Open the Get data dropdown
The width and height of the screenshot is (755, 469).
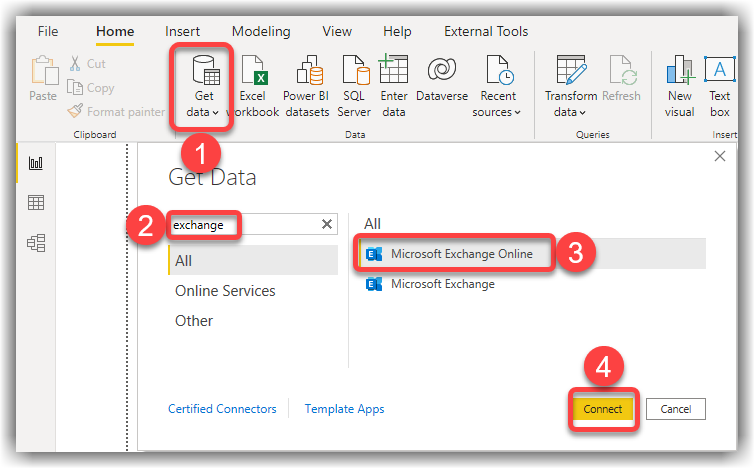coord(202,86)
